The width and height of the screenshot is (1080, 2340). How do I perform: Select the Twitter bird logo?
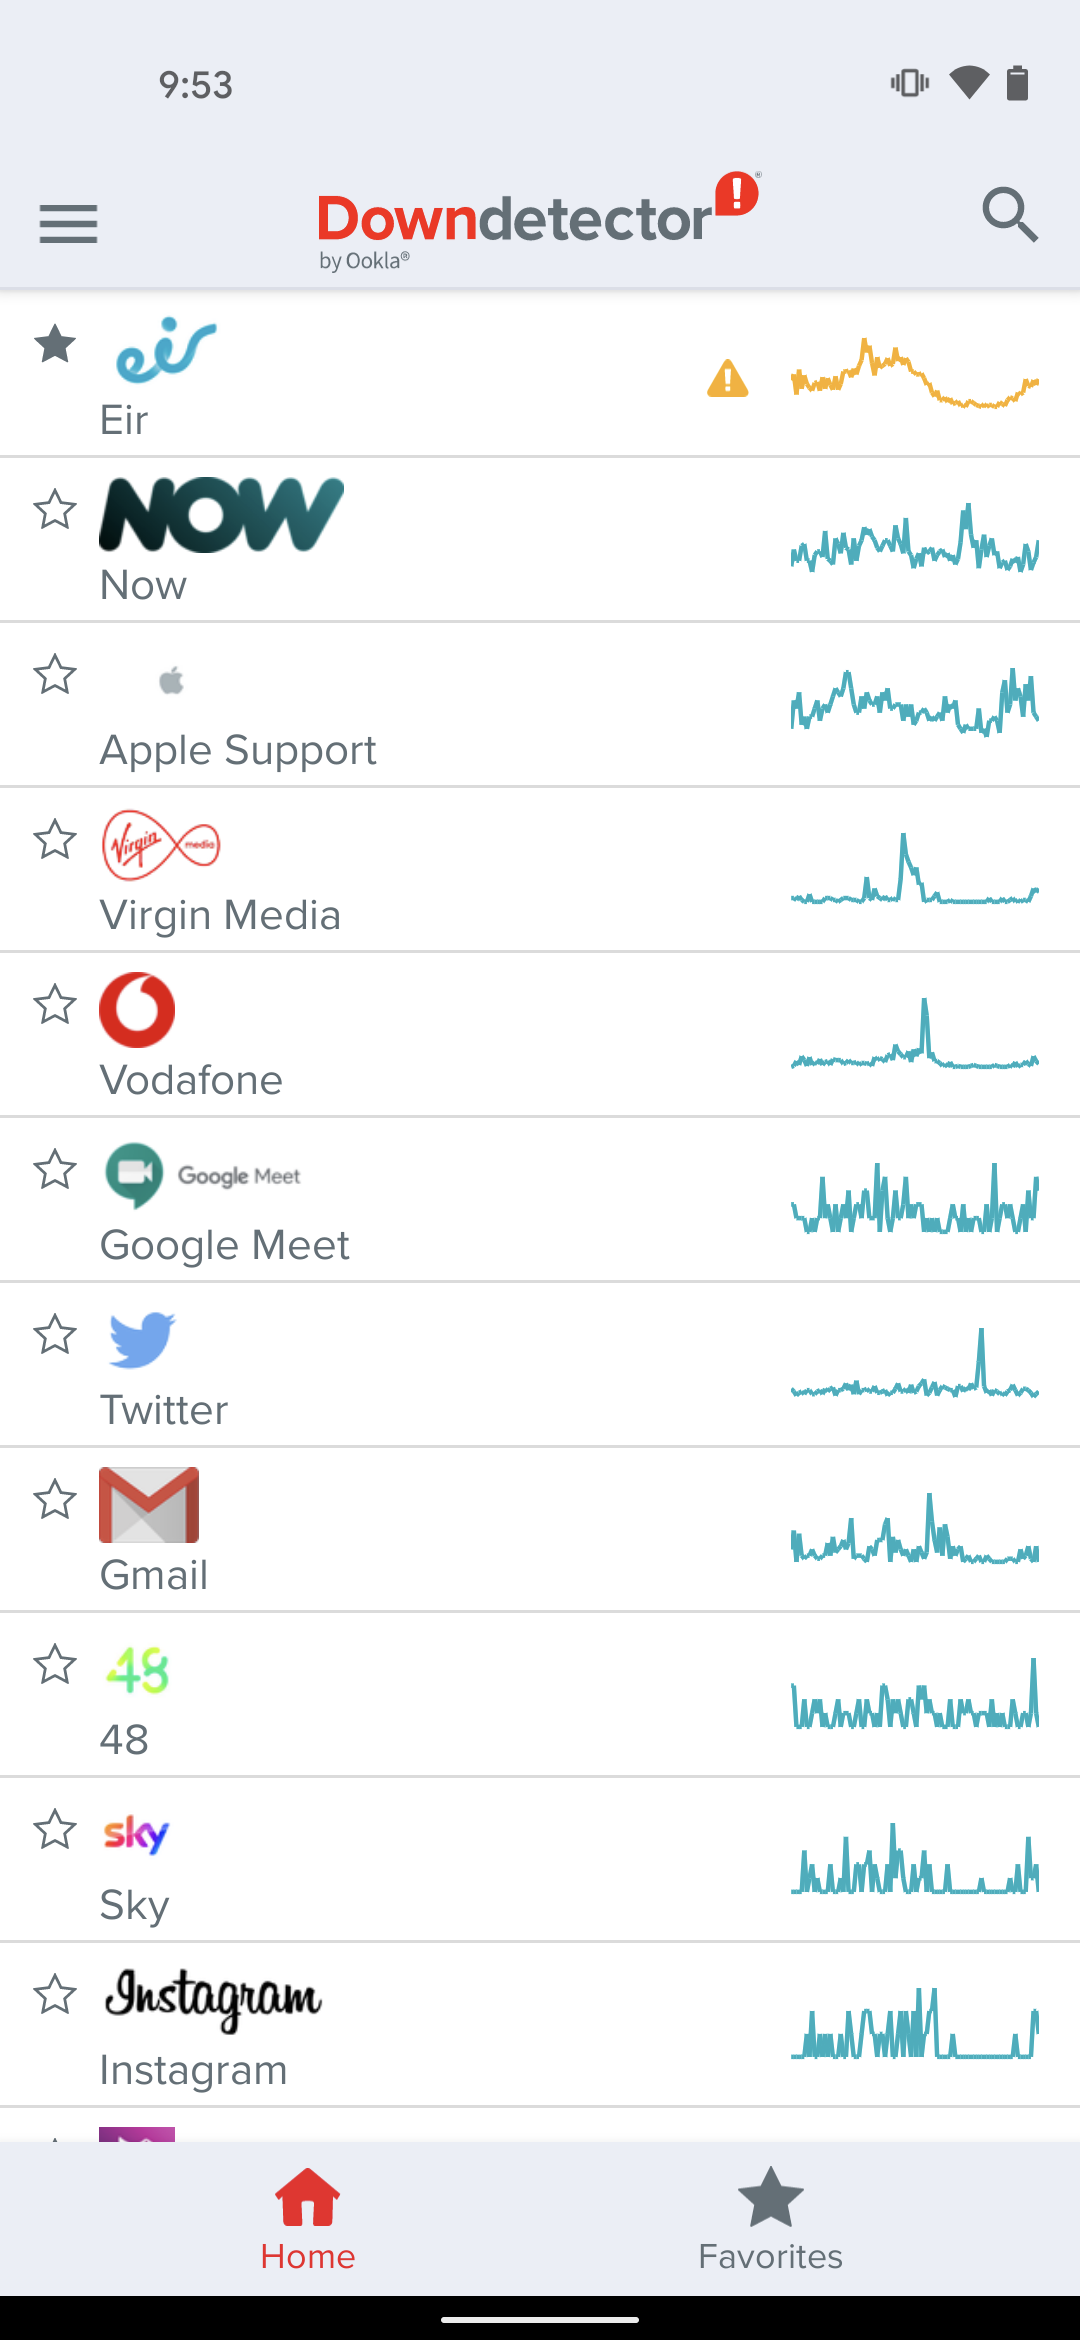[x=141, y=1339]
